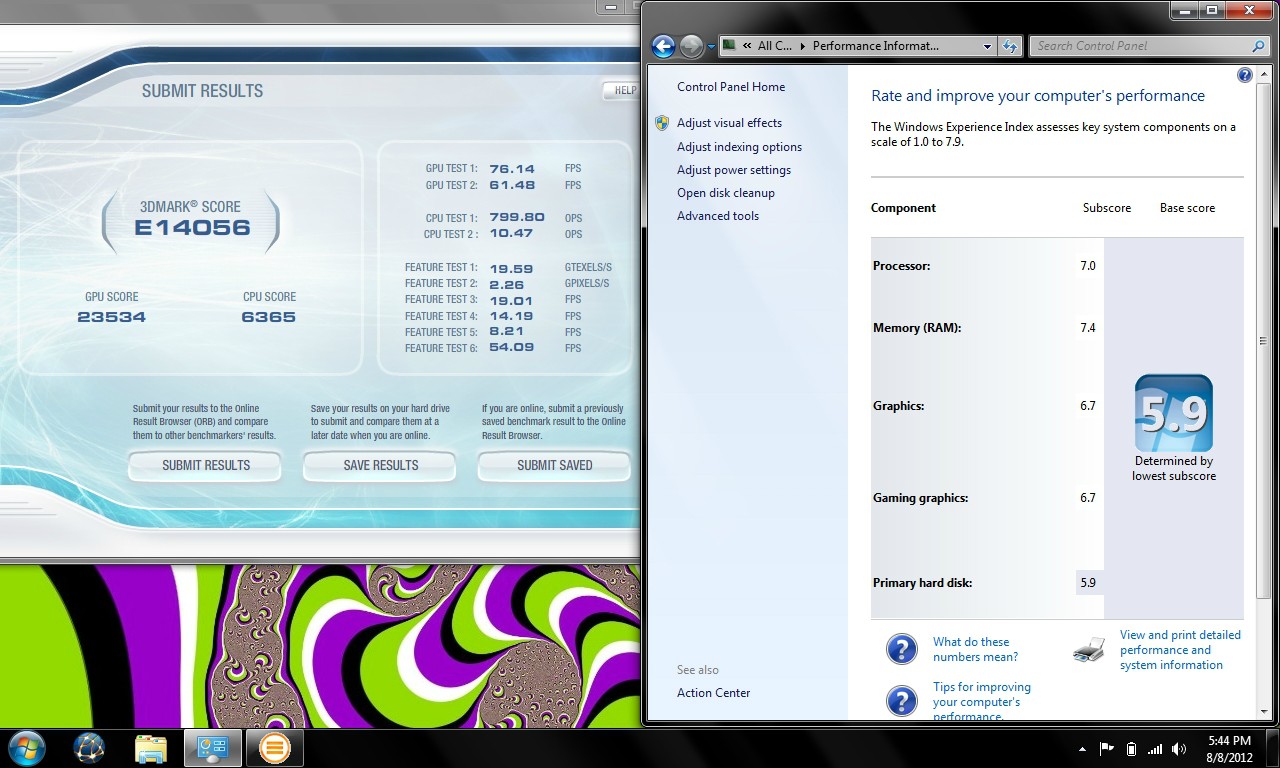This screenshot has height=768, width=1280.
Task: Open the globe network app in taskbar
Action: 90,747
